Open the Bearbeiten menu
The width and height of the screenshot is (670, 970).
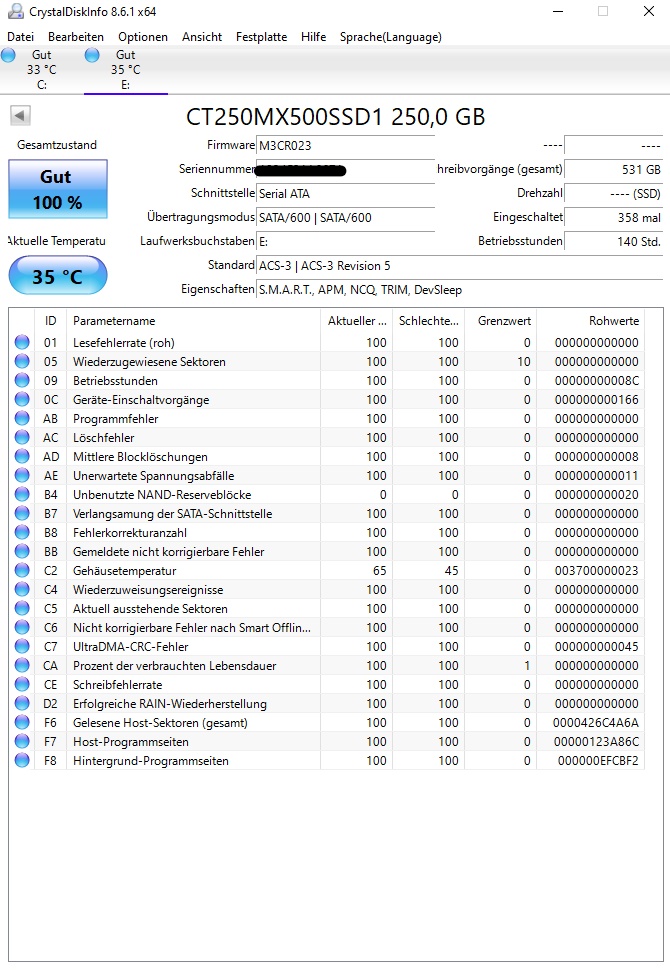(x=75, y=36)
